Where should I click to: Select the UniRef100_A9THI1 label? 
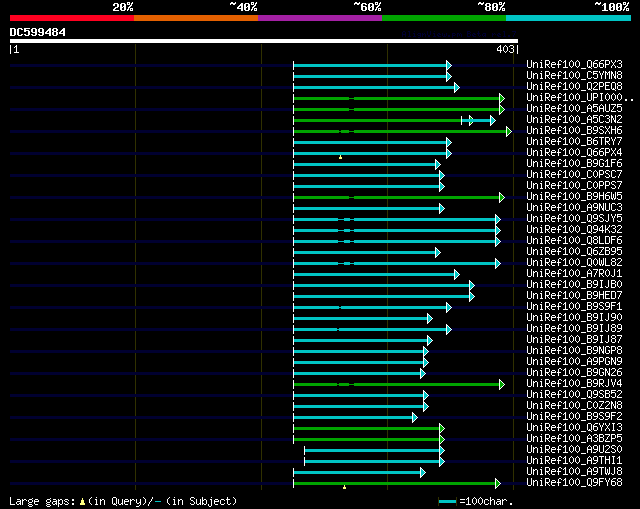[574, 461]
